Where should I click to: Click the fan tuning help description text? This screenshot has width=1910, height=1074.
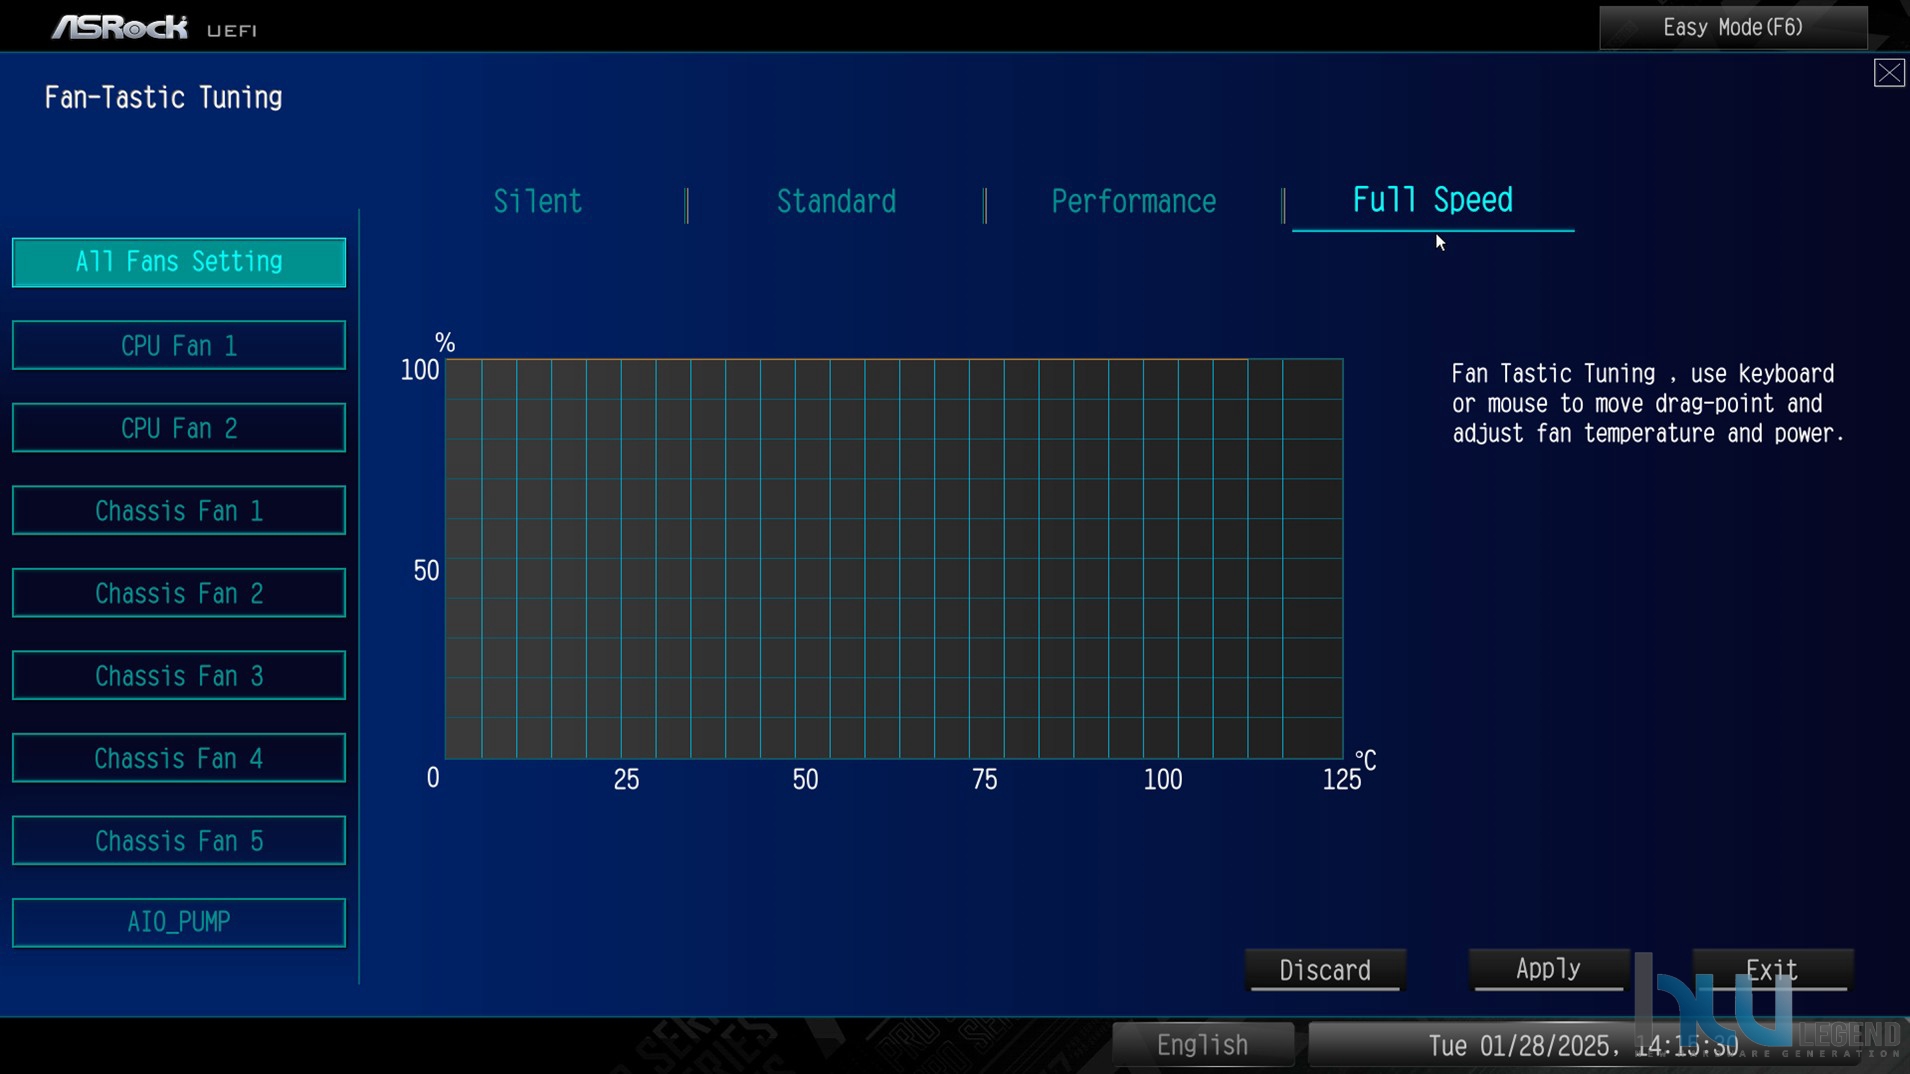pos(1648,404)
